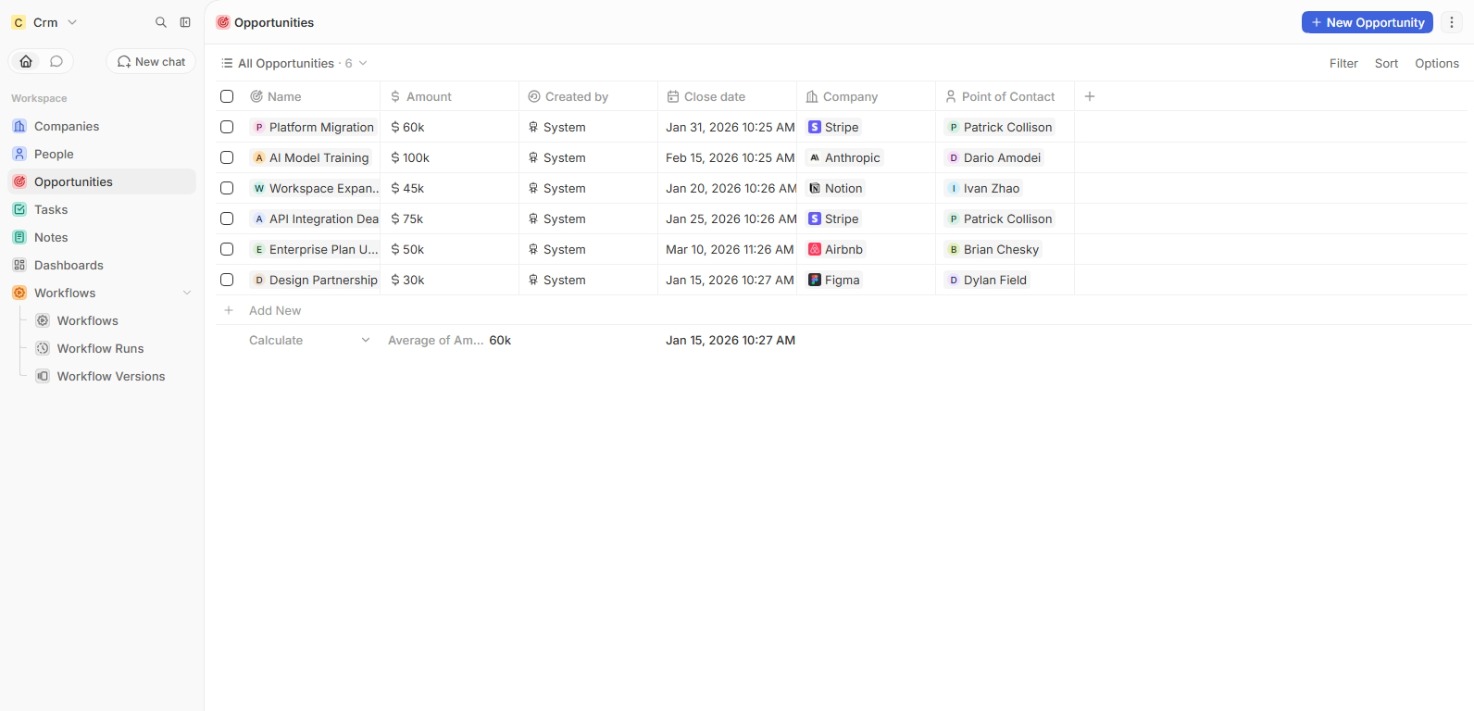1474x711 pixels.
Task: Click the B avatar beside Brian Chesky
Action: tap(954, 249)
